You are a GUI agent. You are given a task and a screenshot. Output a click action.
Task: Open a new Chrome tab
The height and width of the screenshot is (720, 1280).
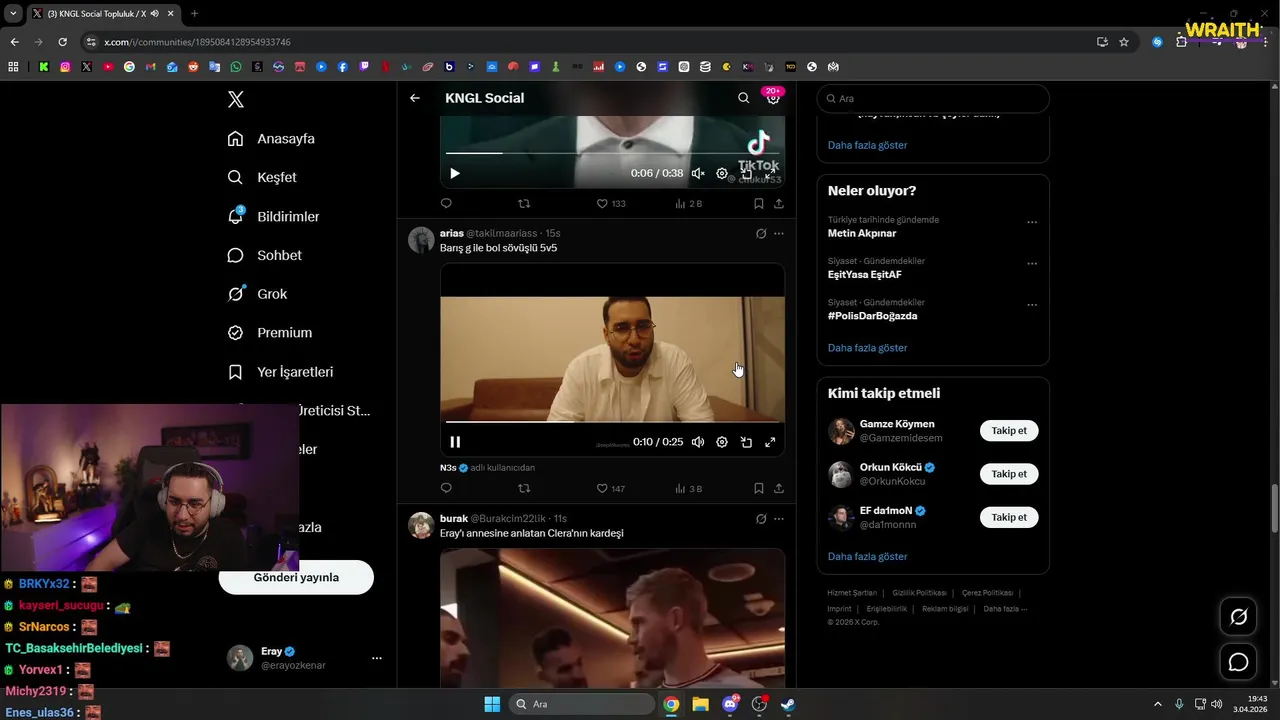tap(194, 13)
